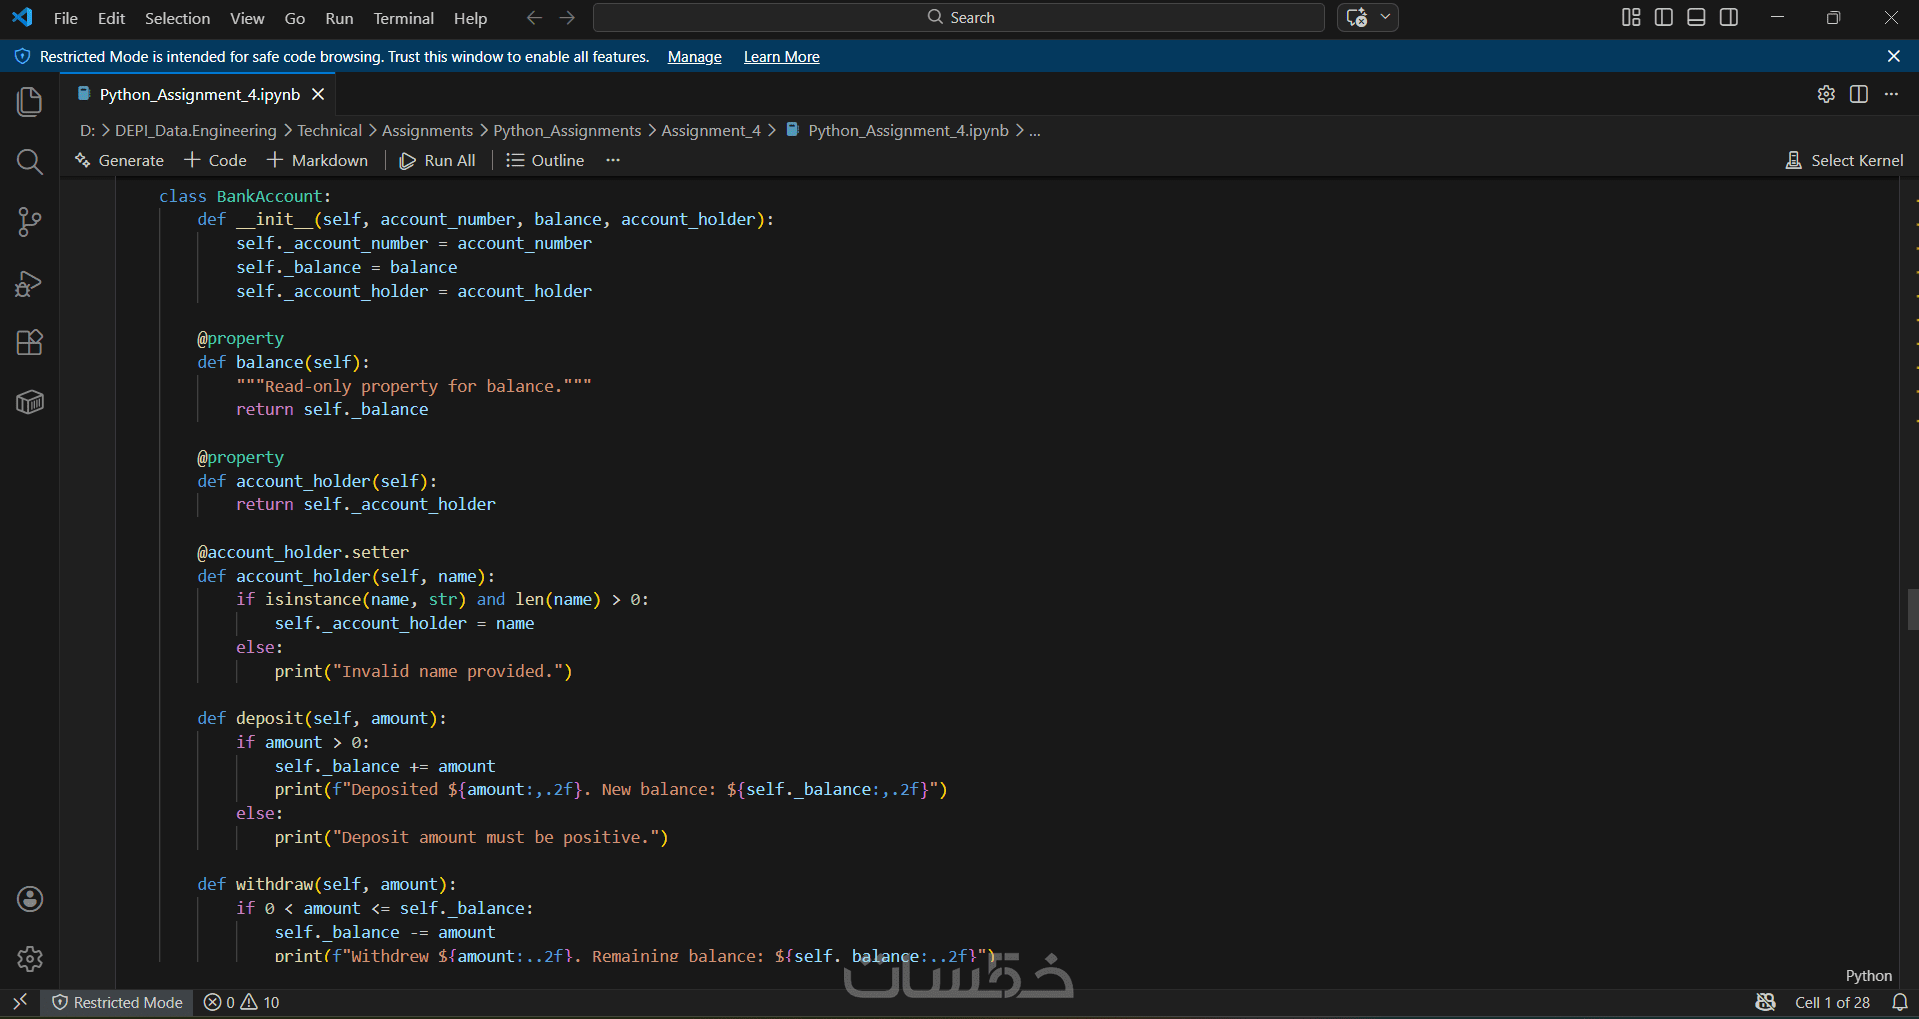Open the Run menu
The width and height of the screenshot is (1919, 1019).
click(339, 18)
